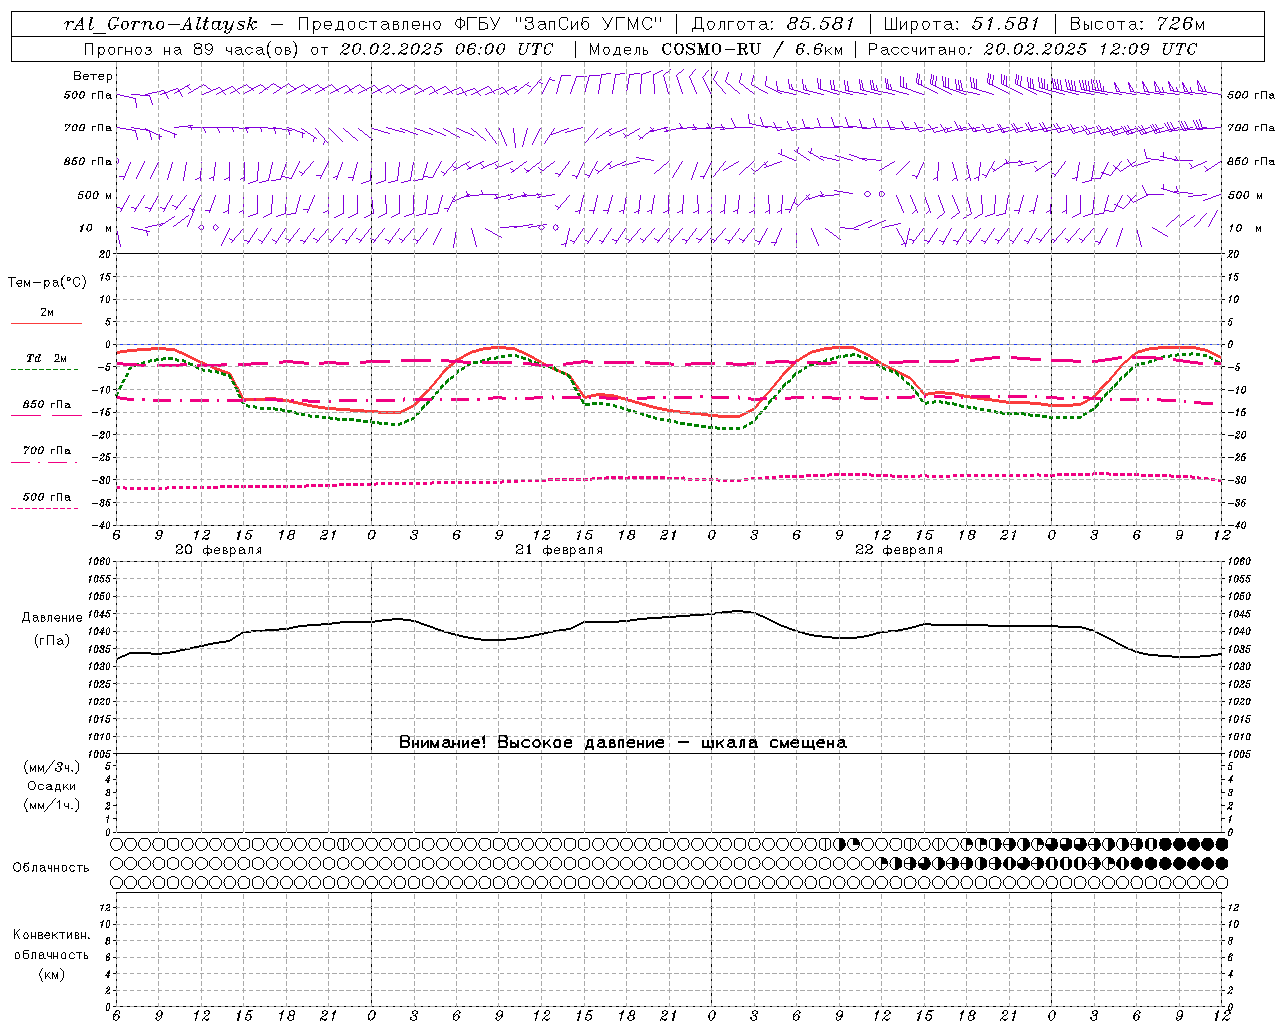
Task: Click the forecast start text Прогноз на 89 часа(ов)
Action: click(190, 49)
